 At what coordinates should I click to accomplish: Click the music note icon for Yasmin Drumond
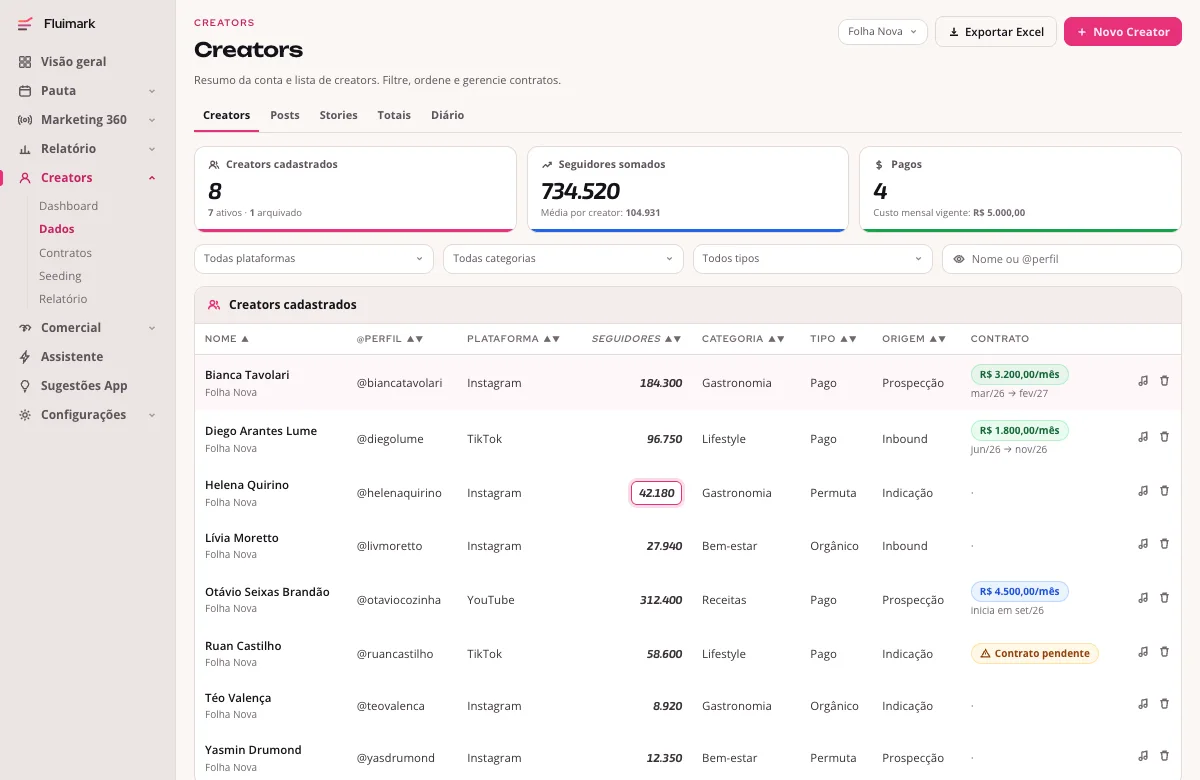[x=1143, y=756]
